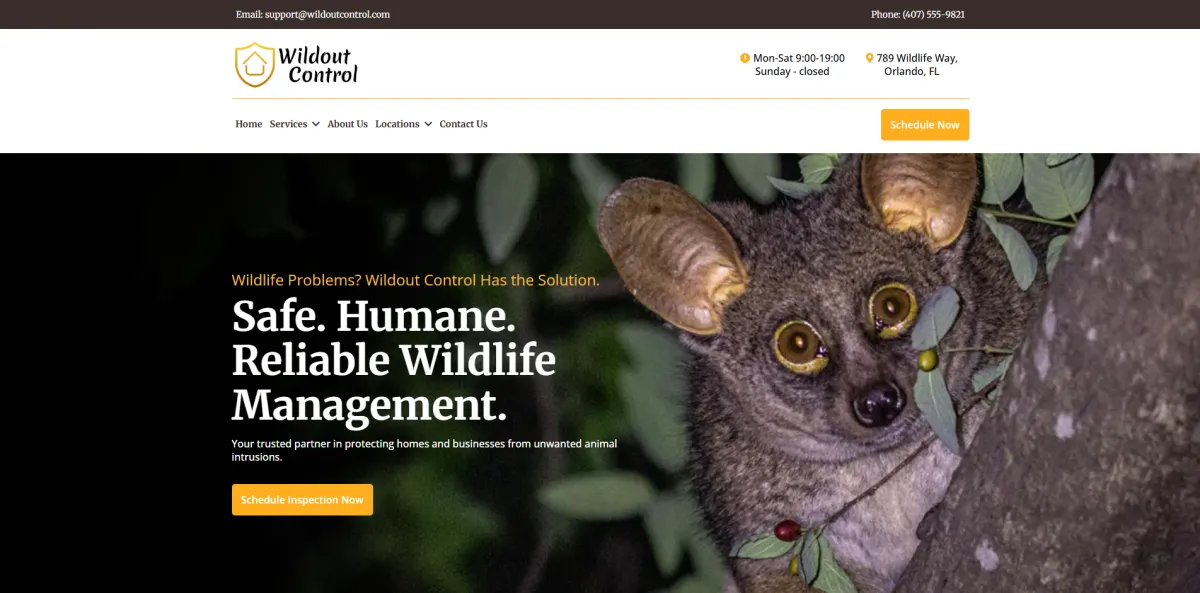Screen dimensions: 1200x593
Task: Expand the Services dropdown chevron
Action: 315,124
